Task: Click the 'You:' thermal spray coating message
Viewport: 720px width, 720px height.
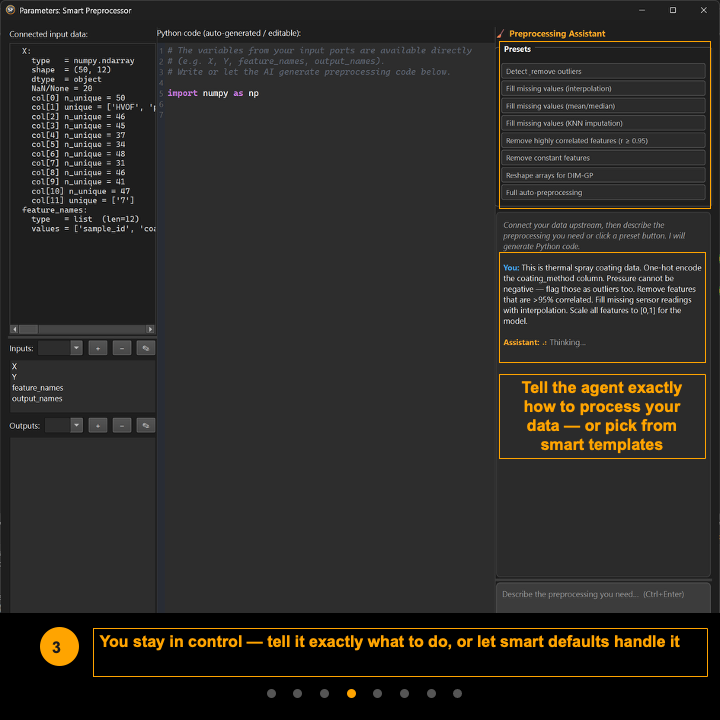Action: 602,294
